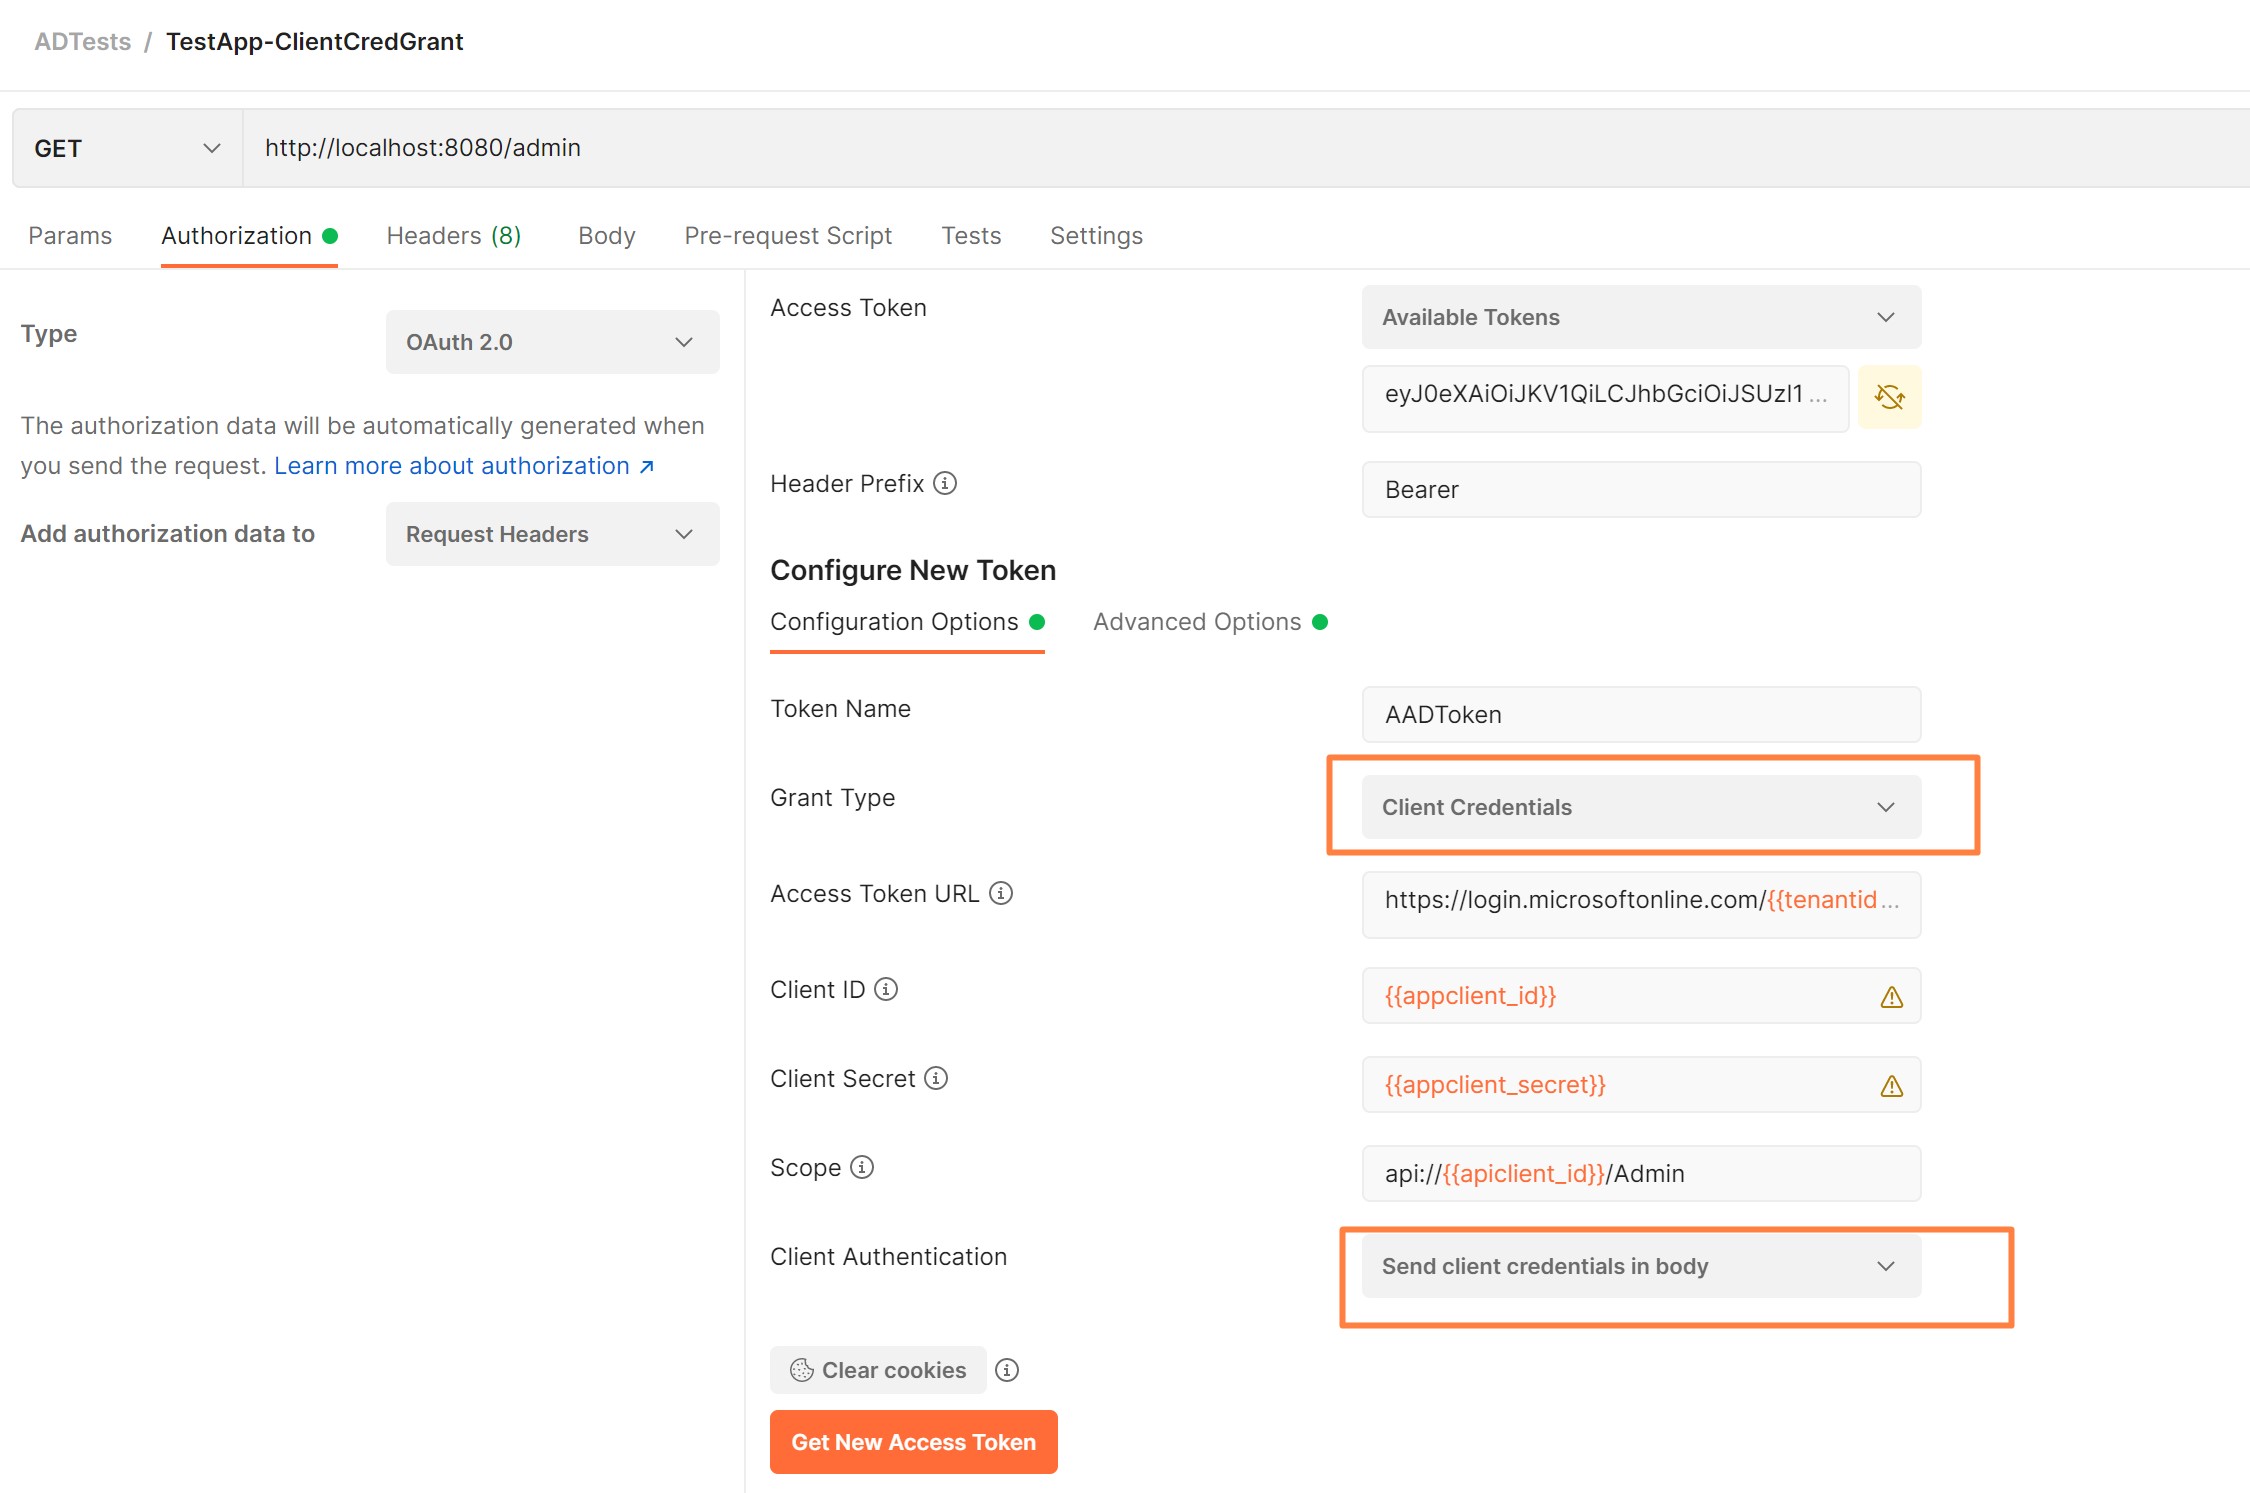The width and height of the screenshot is (2250, 1493).
Task: Open the Request Headers dropdown
Action: (x=552, y=534)
